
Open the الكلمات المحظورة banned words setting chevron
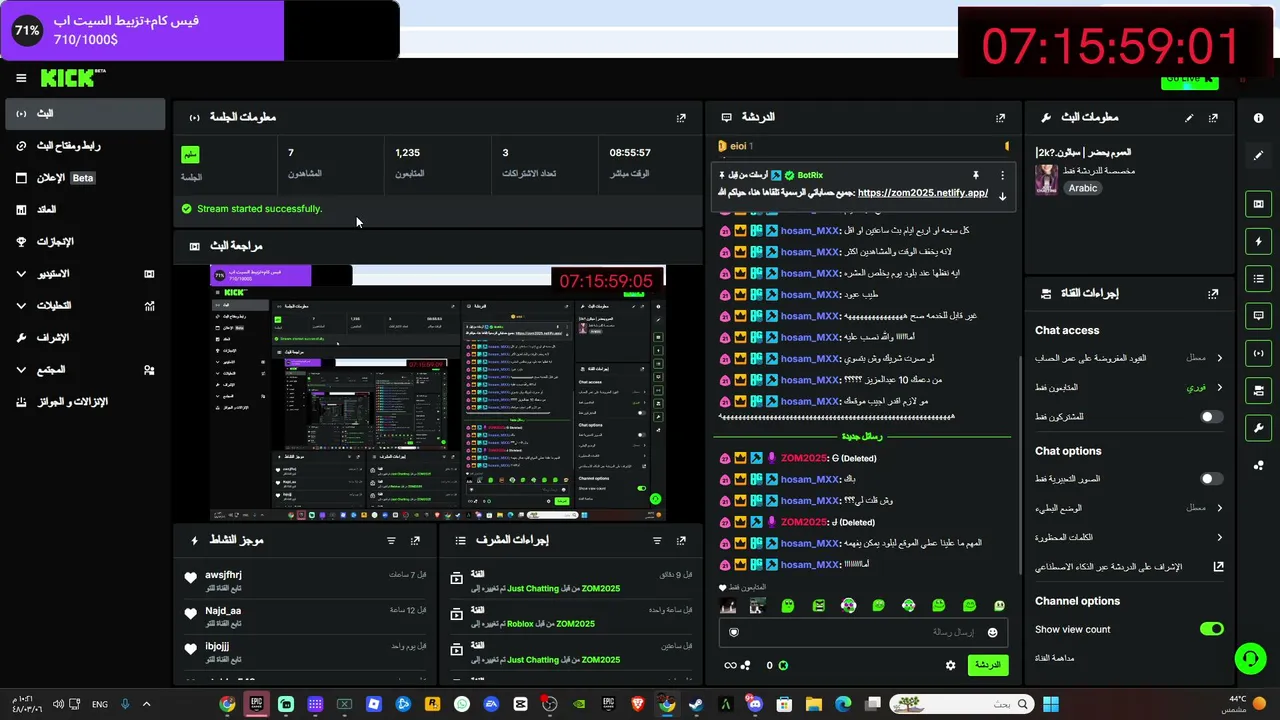[1219, 537]
